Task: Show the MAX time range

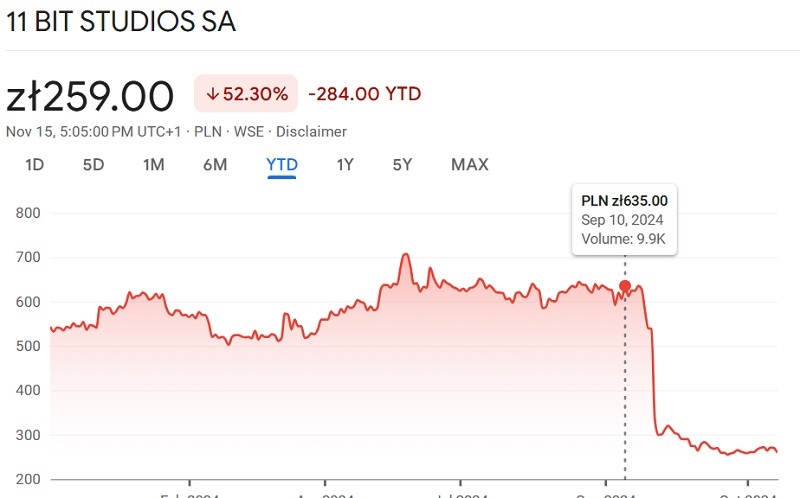Action: coord(469,165)
